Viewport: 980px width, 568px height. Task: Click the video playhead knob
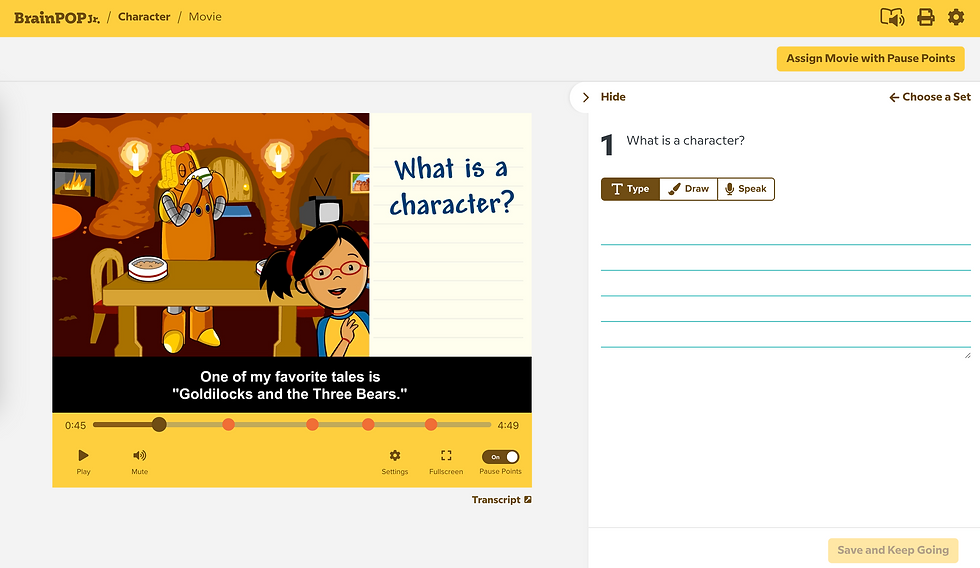[159, 425]
